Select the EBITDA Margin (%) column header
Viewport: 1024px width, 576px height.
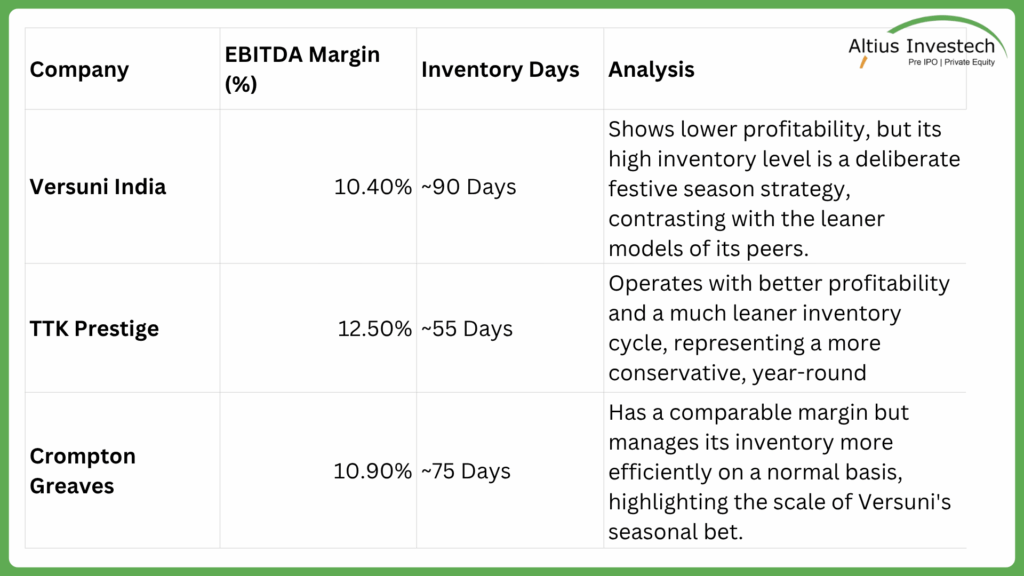[x=302, y=70]
